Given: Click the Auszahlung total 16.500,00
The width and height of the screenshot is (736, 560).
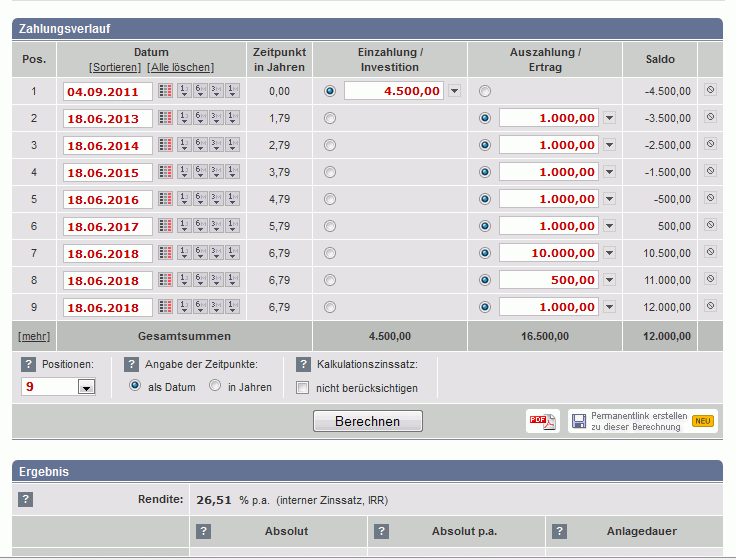Looking at the screenshot, I should click(x=544, y=336).
